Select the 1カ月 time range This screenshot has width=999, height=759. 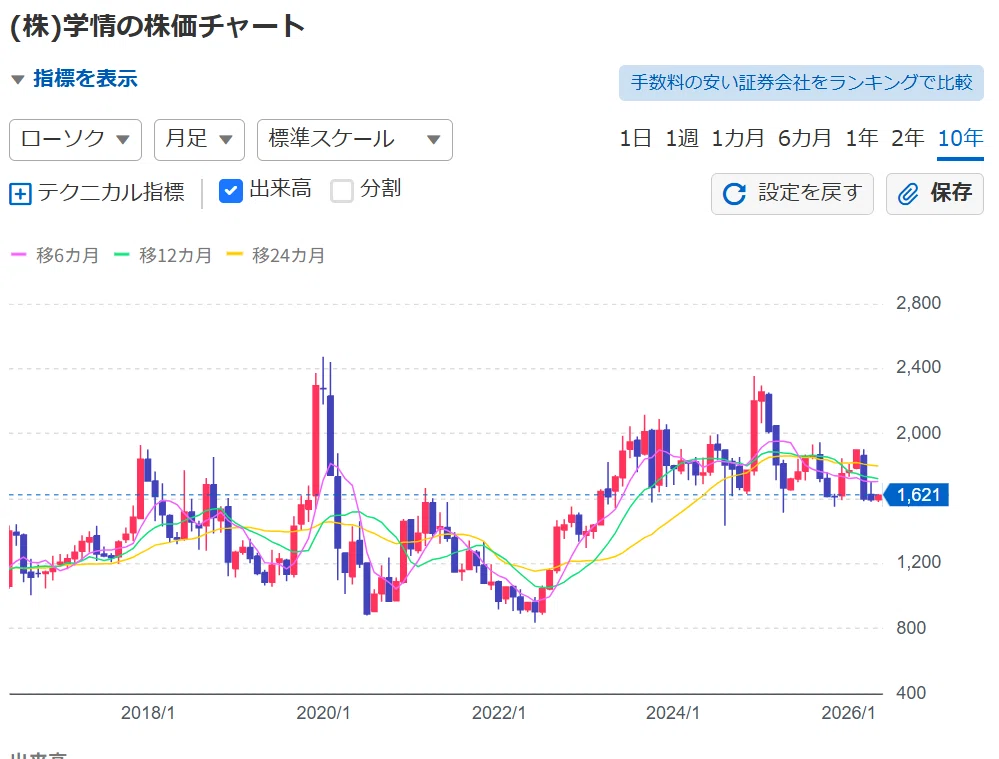738,138
